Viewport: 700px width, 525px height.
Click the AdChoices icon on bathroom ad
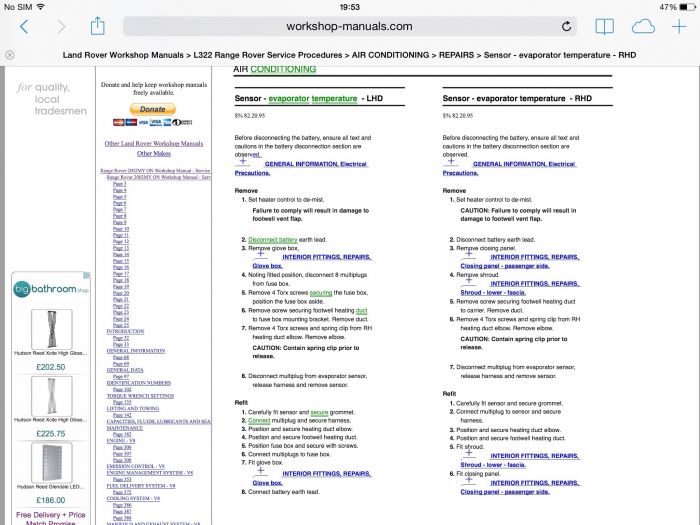[87, 275]
